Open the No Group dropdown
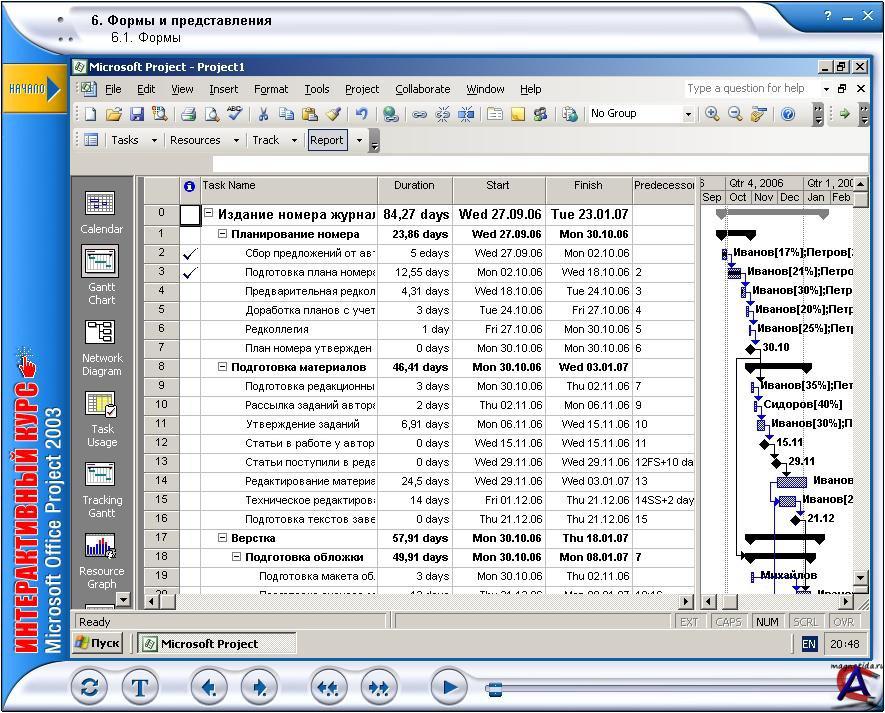The width and height of the screenshot is (885, 713). click(688, 114)
